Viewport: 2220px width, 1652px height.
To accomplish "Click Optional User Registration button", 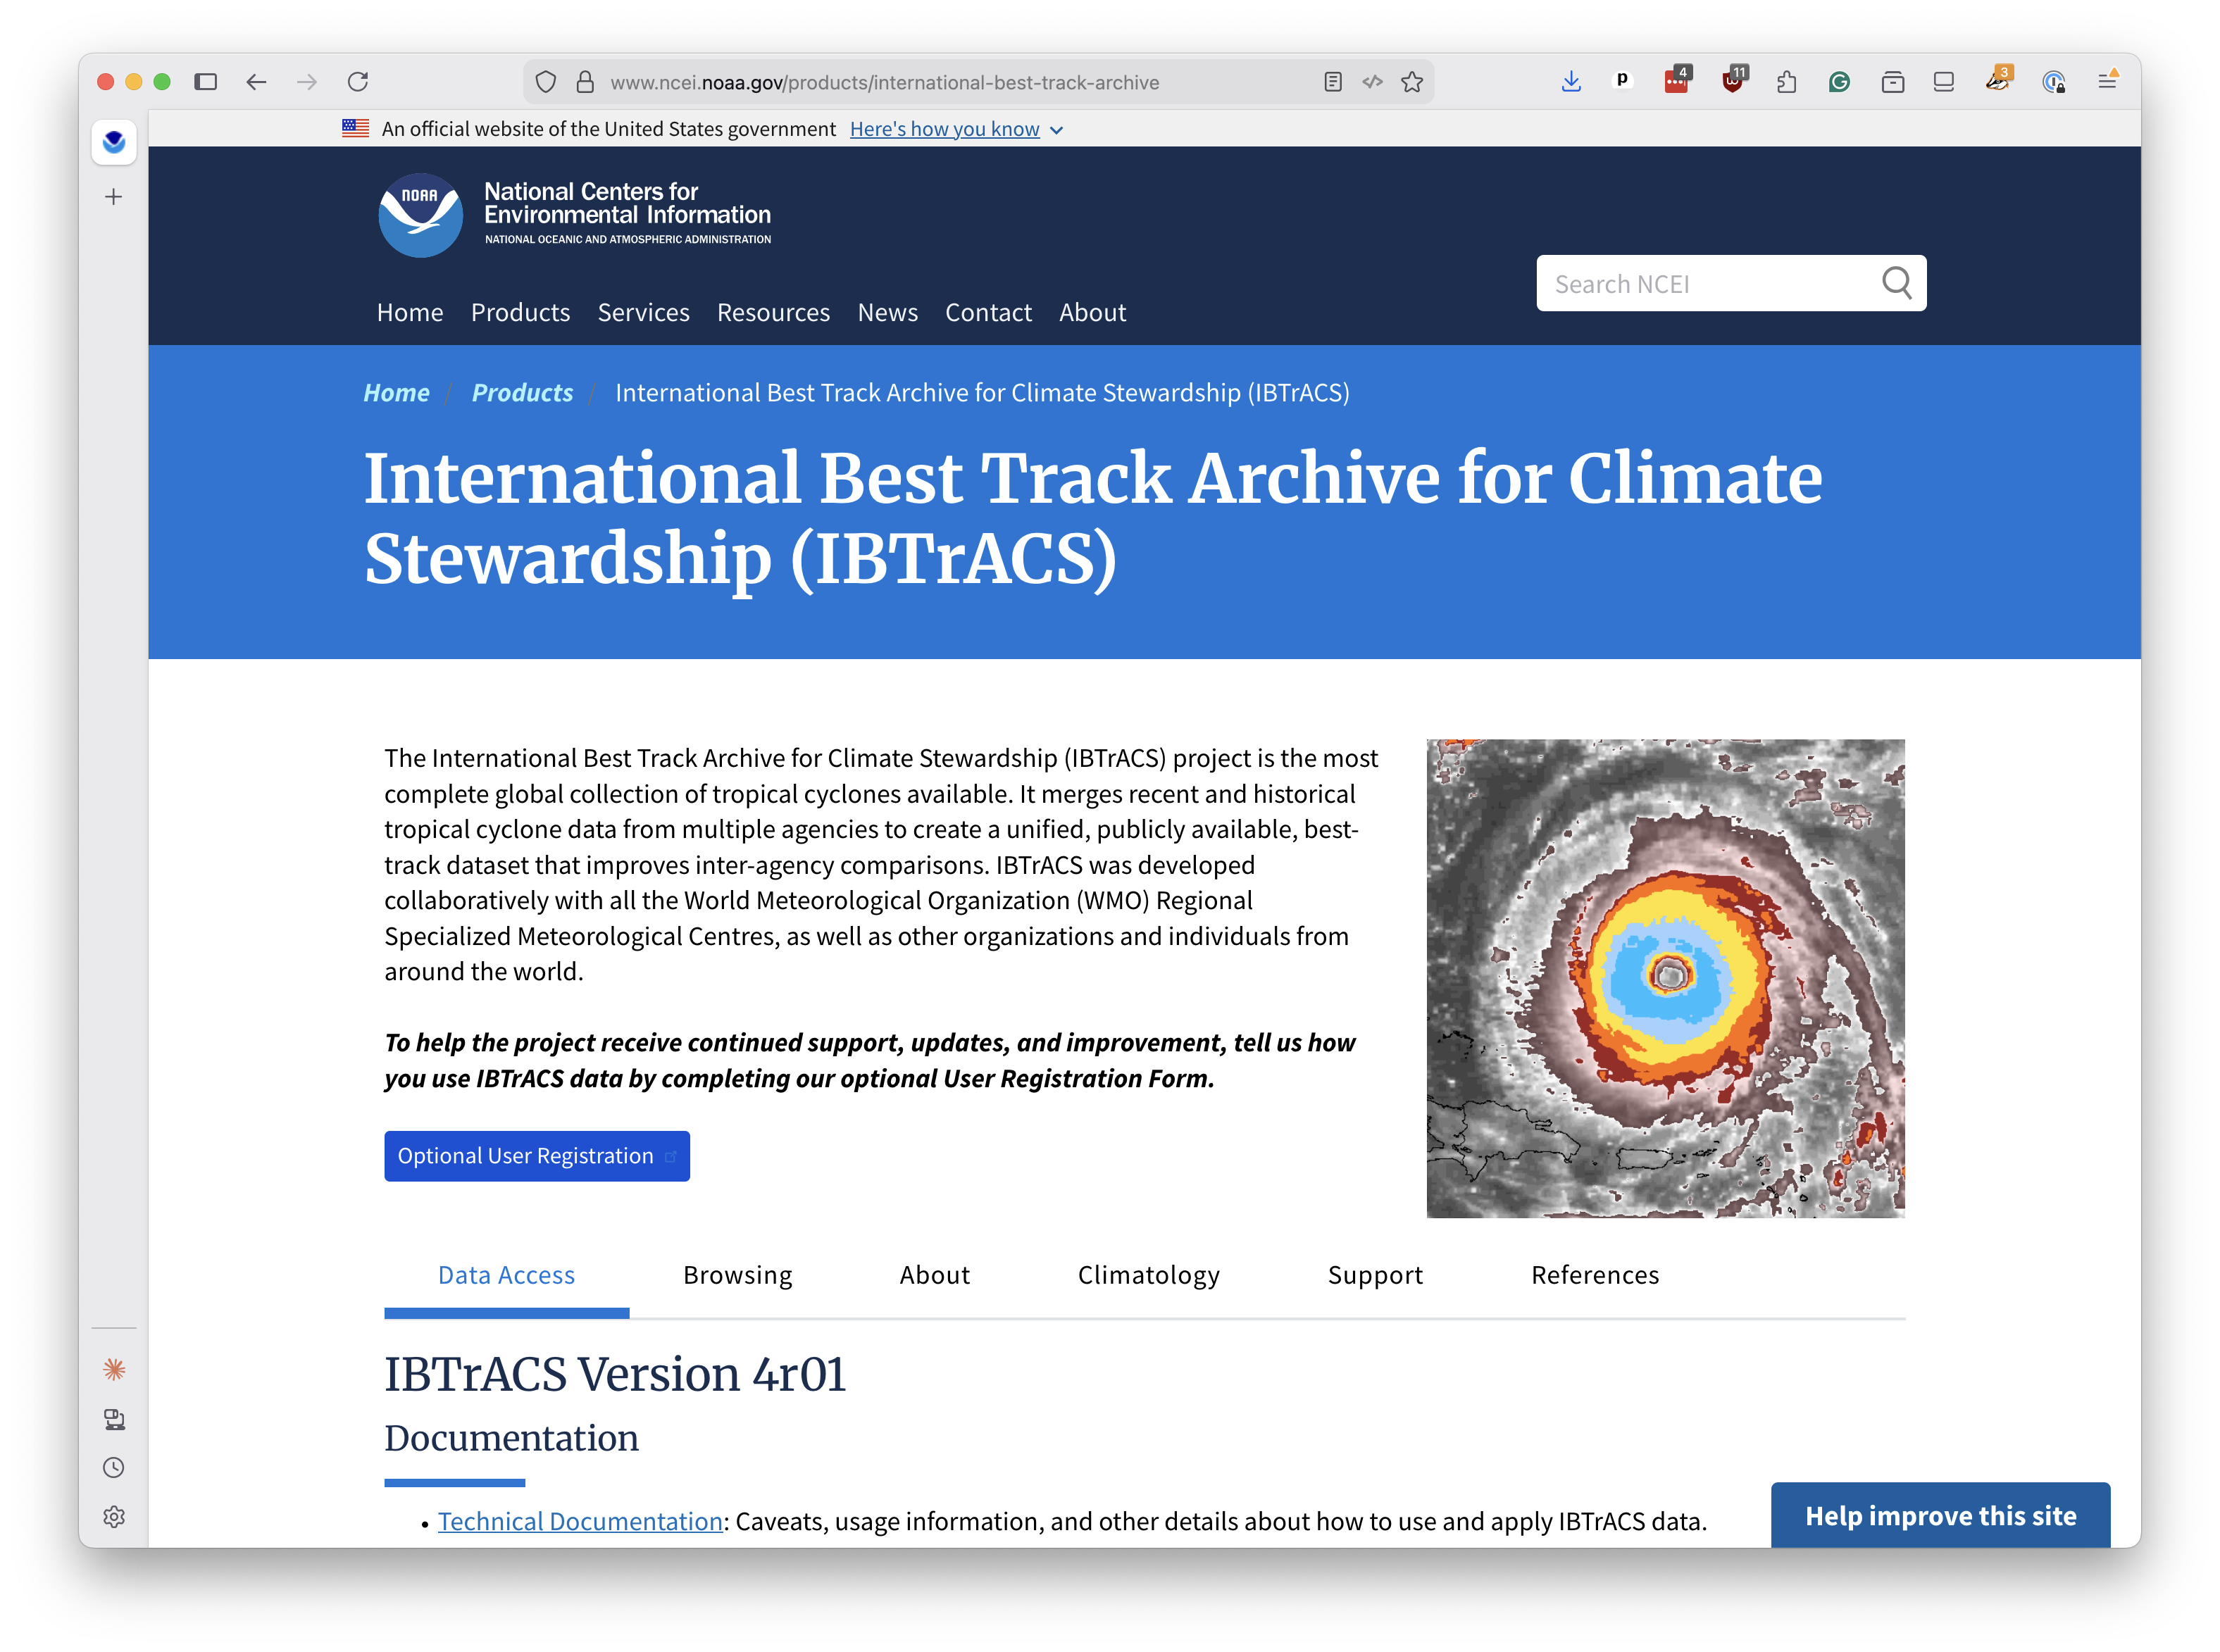I will 537,1156.
